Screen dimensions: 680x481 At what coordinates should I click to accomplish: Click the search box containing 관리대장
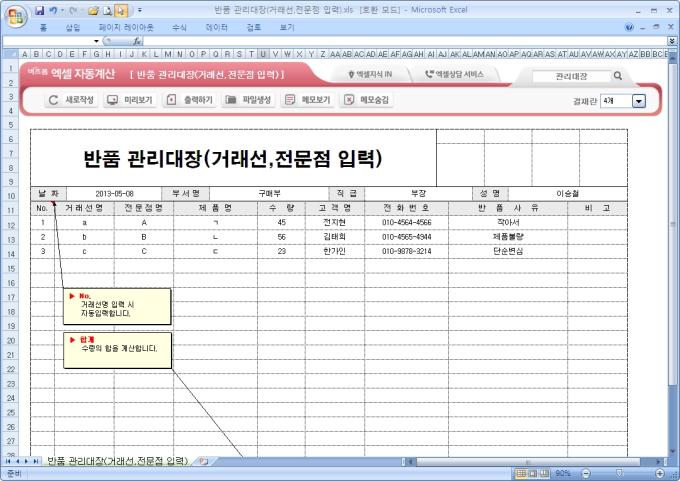click(571, 76)
